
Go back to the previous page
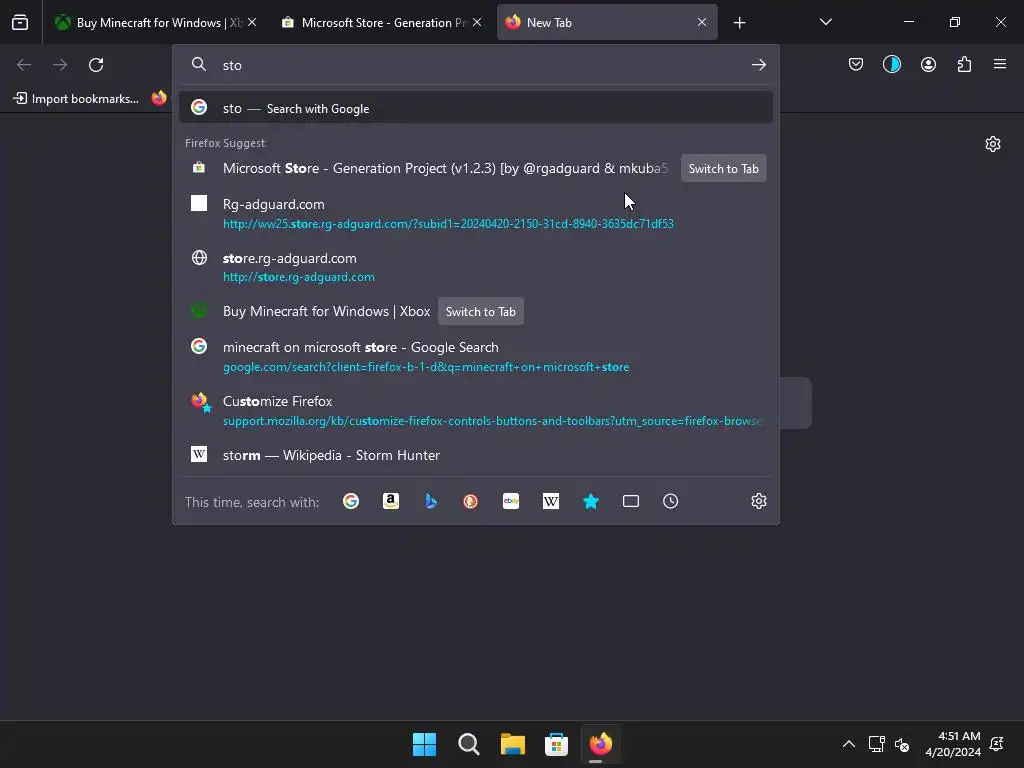pyautogui.click(x=24, y=65)
